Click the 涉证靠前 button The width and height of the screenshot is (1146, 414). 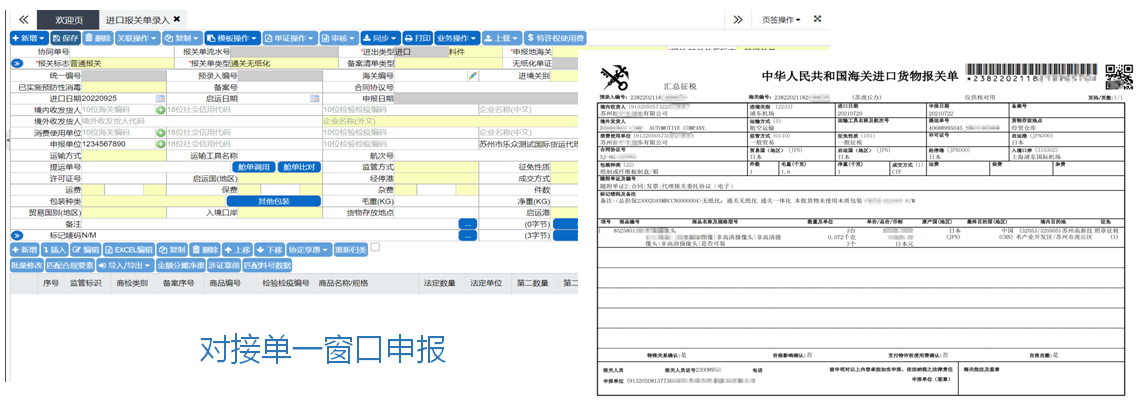224,265
